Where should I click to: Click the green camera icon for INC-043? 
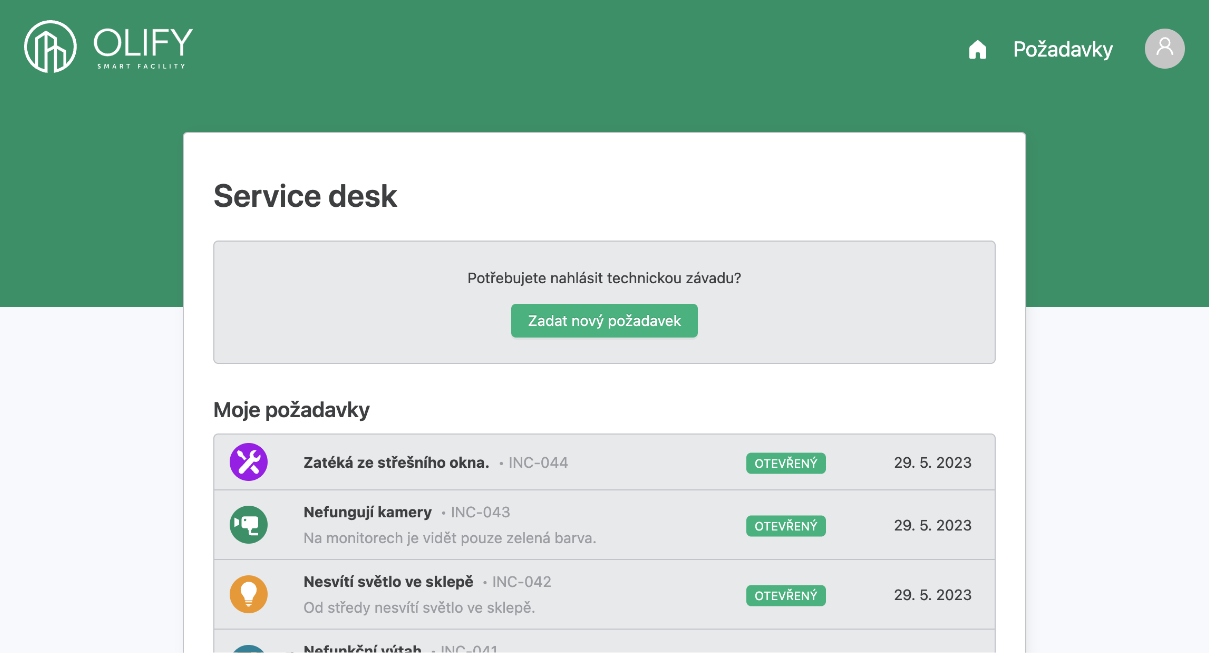tap(249, 525)
